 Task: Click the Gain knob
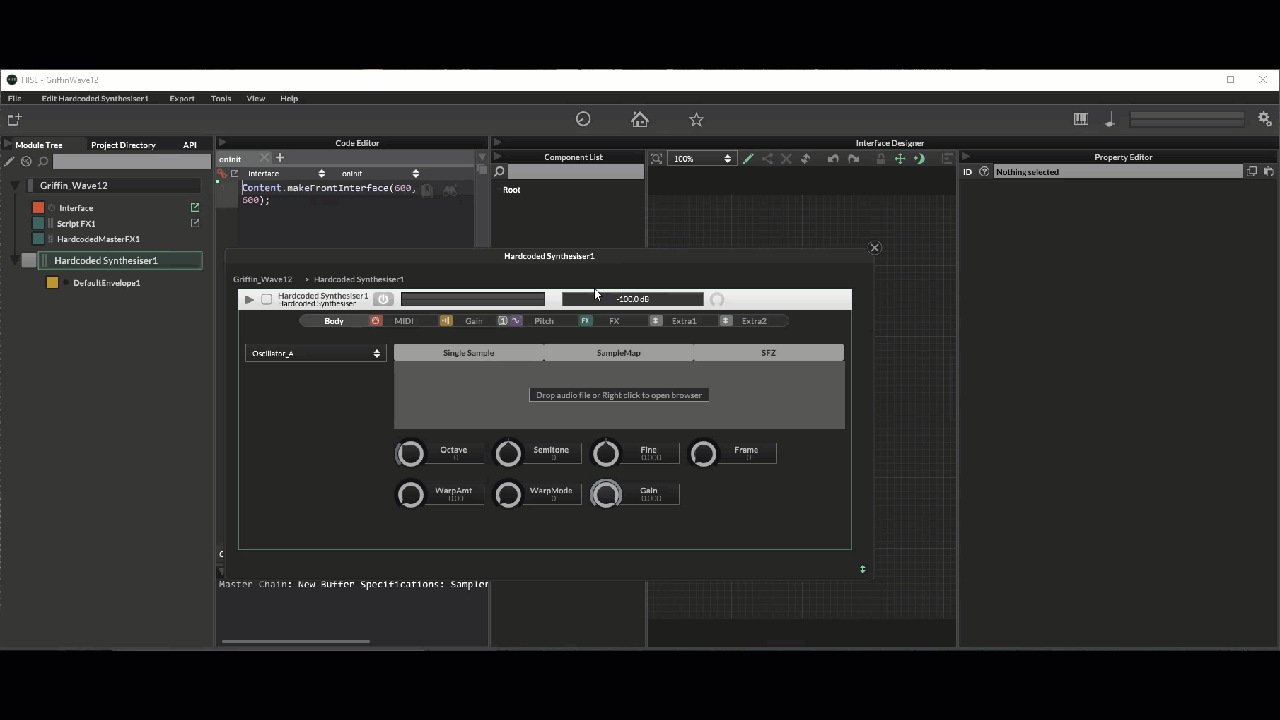(606, 494)
